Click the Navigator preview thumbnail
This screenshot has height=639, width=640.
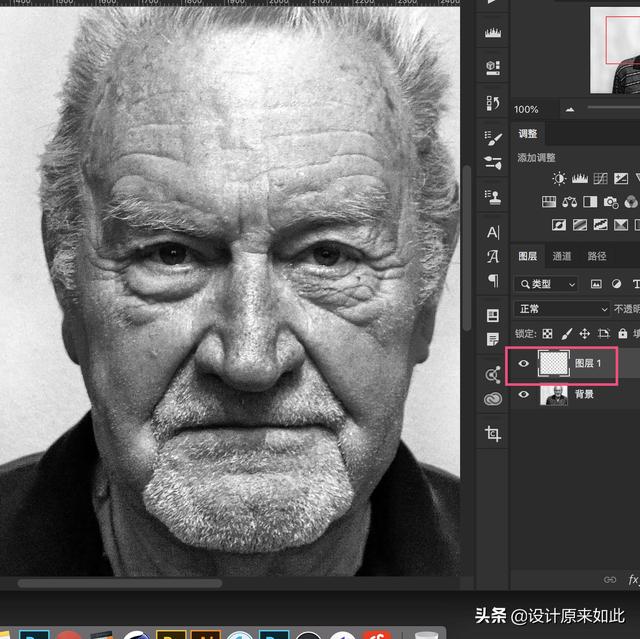[x=615, y=51]
